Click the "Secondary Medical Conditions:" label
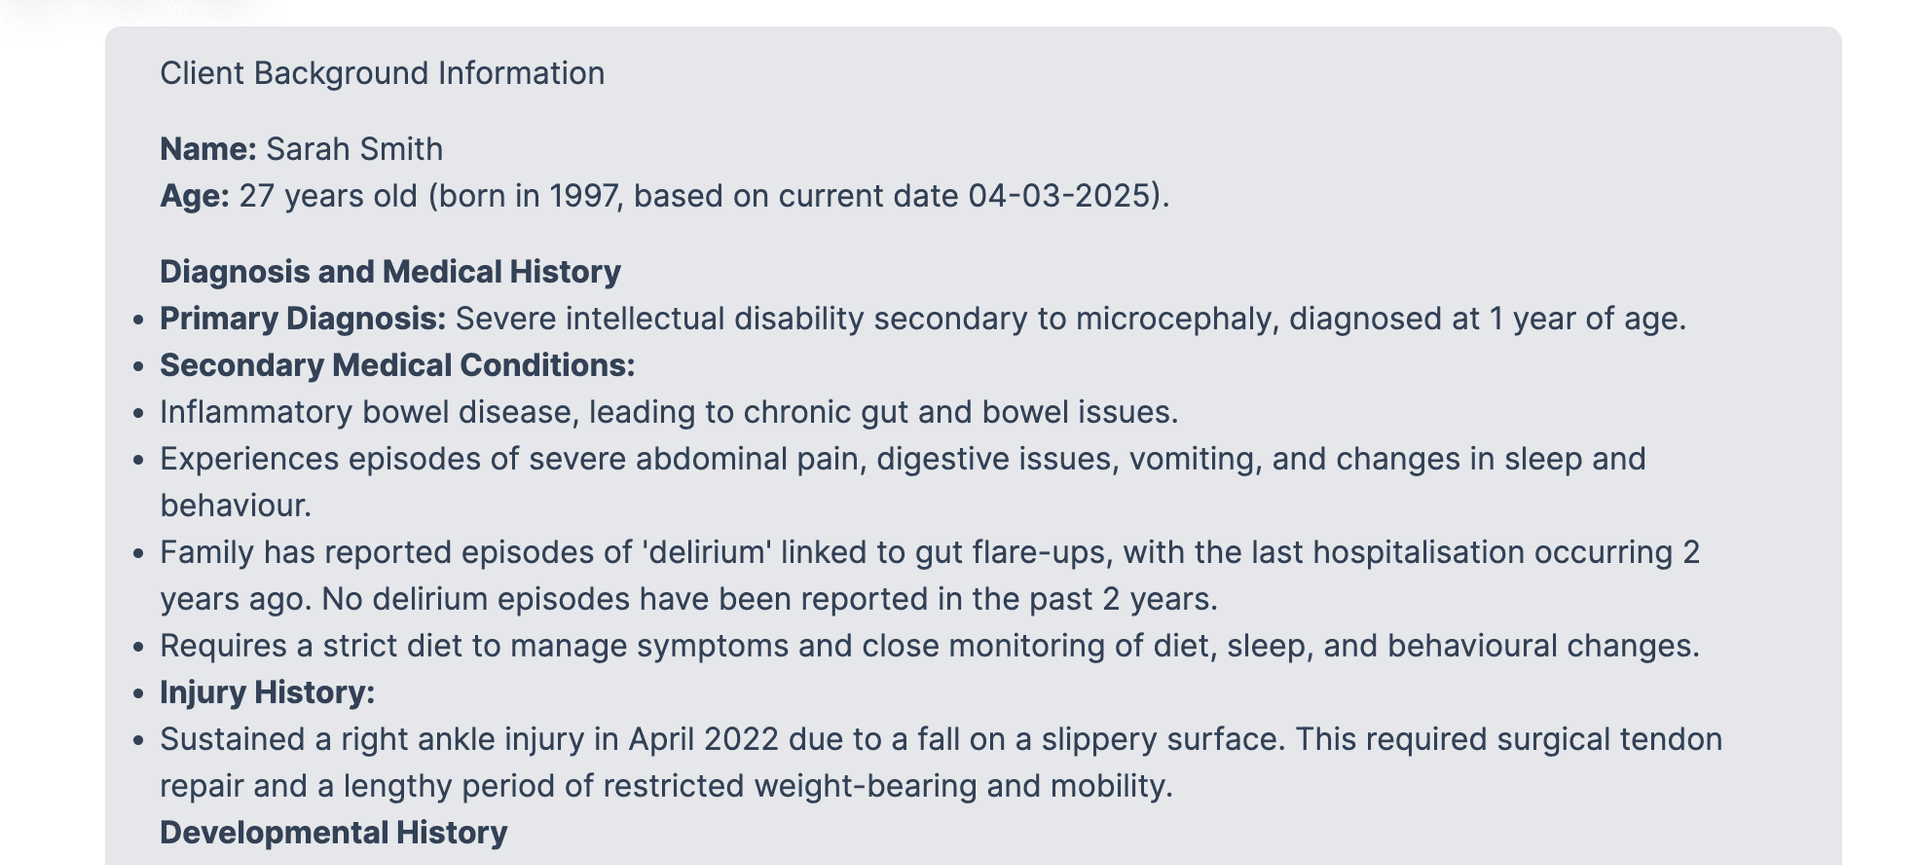This screenshot has height=865, width=1920. pyautogui.click(x=397, y=366)
